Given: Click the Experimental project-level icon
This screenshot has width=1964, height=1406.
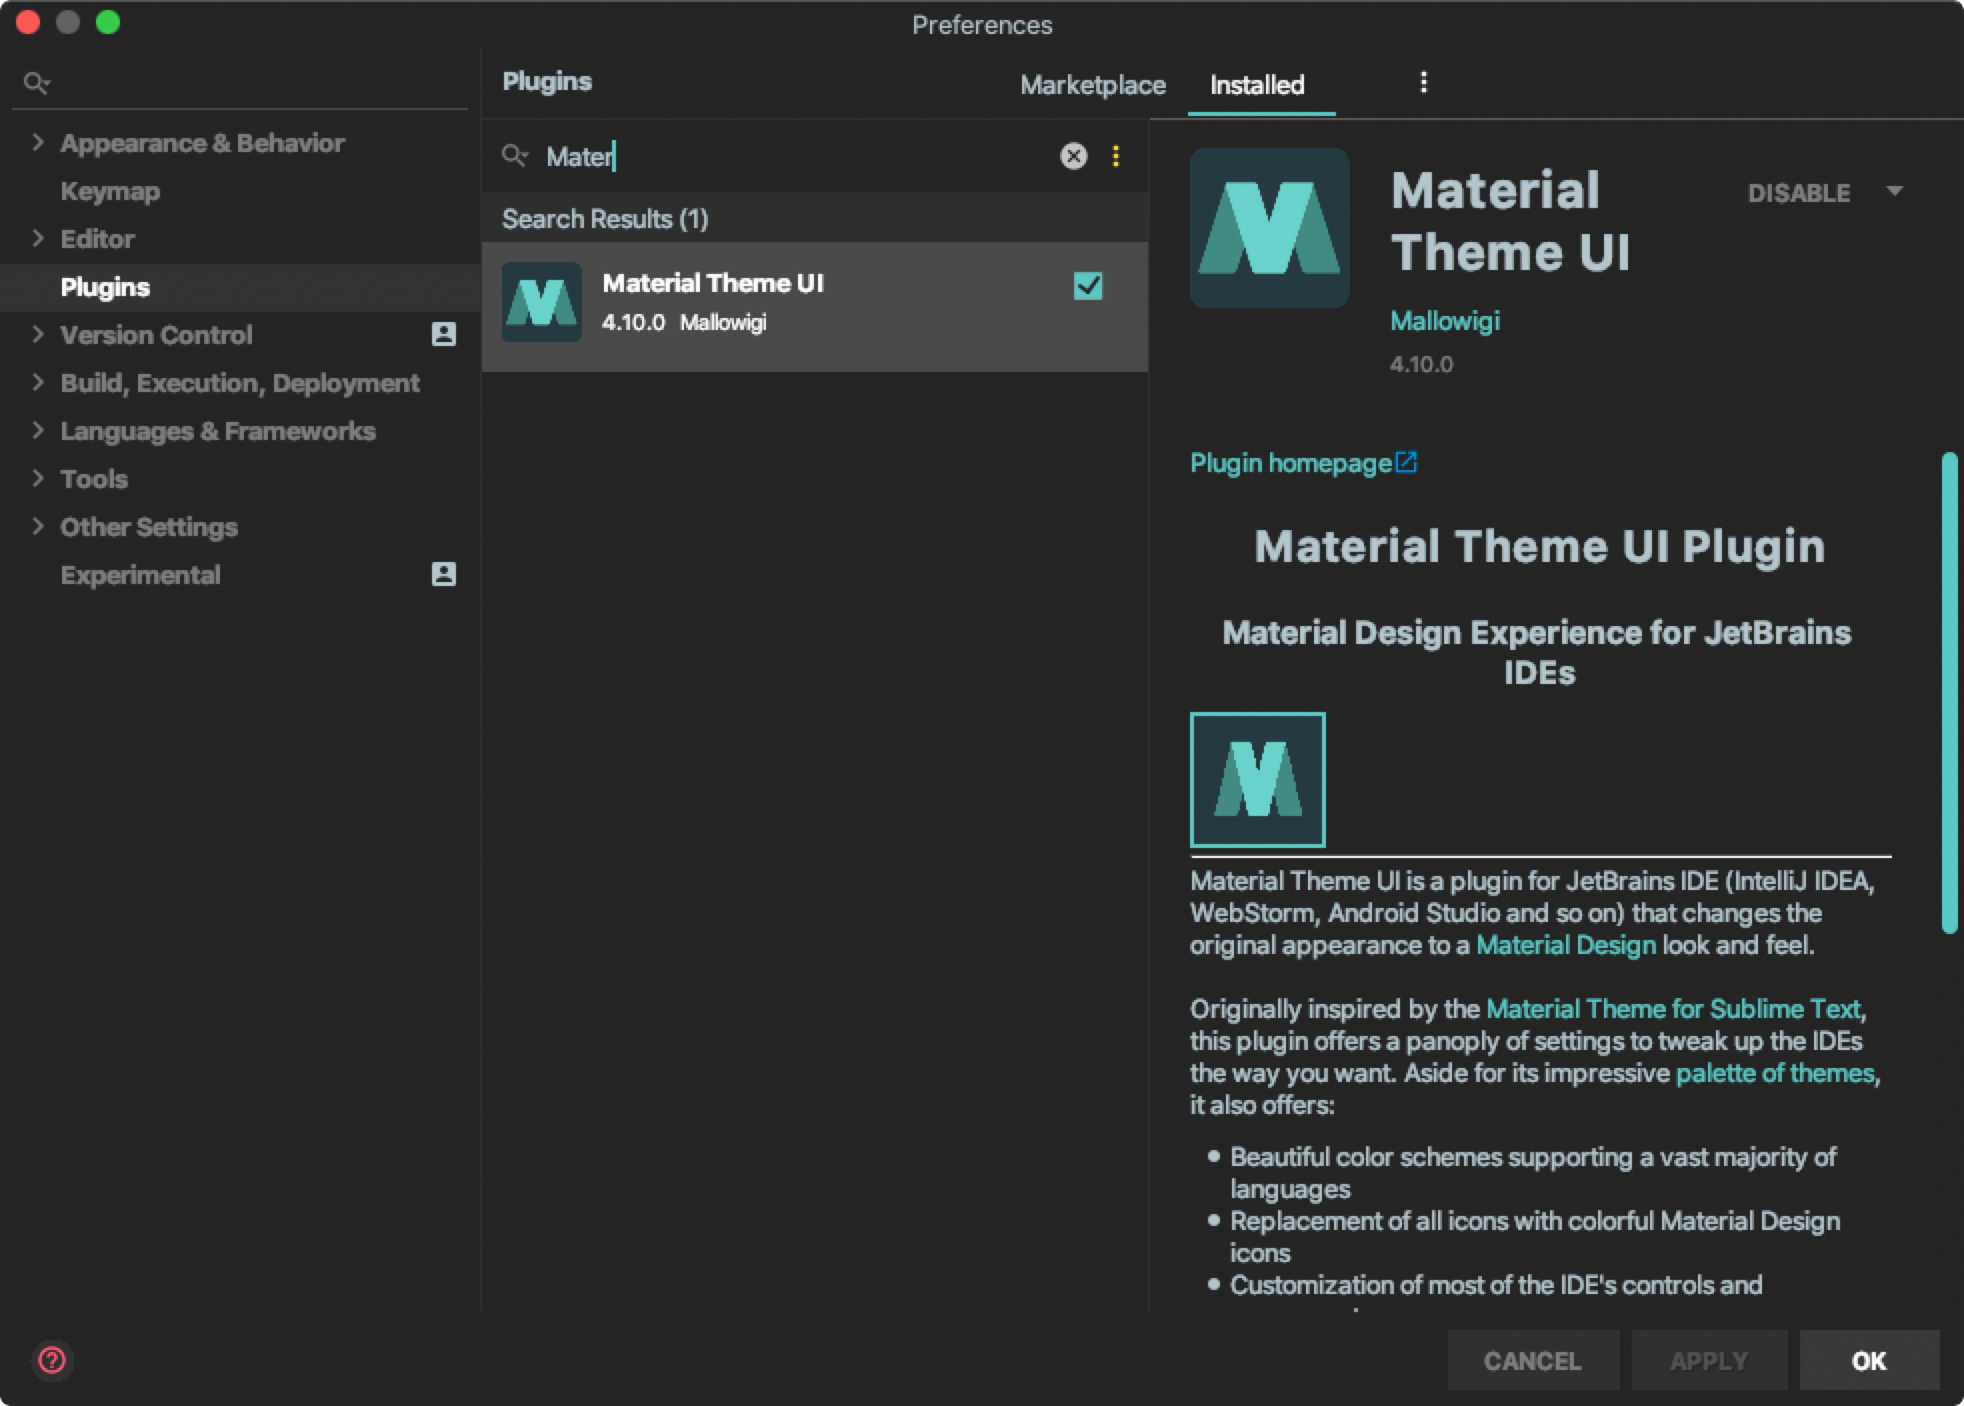Looking at the screenshot, I should pos(444,574).
